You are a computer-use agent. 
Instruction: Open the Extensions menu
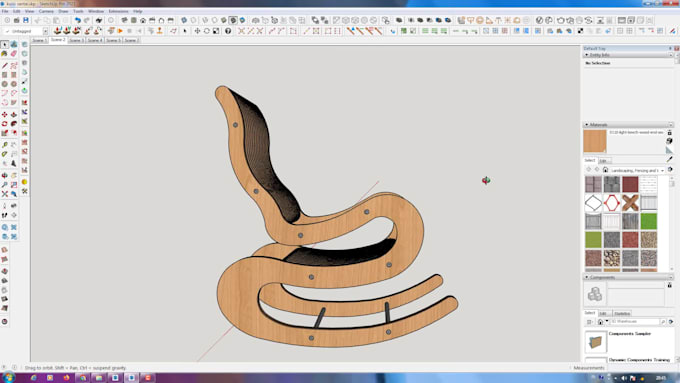click(118, 11)
